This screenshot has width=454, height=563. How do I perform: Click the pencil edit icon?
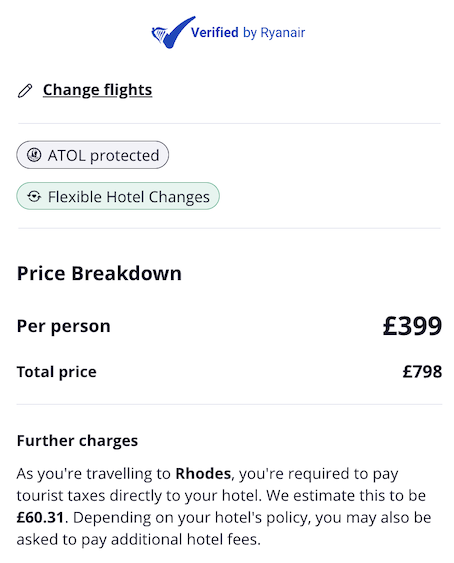(25, 90)
